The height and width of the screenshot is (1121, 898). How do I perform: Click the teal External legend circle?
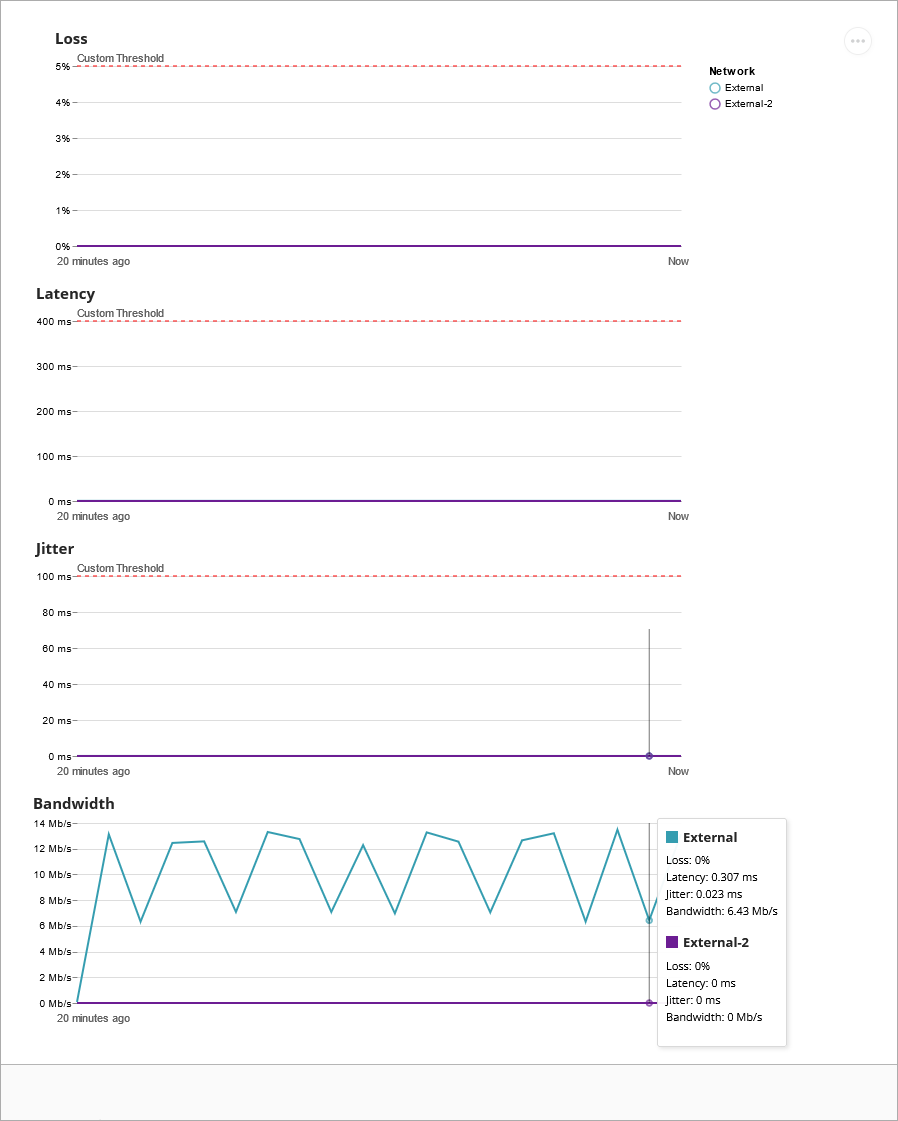[714, 88]
